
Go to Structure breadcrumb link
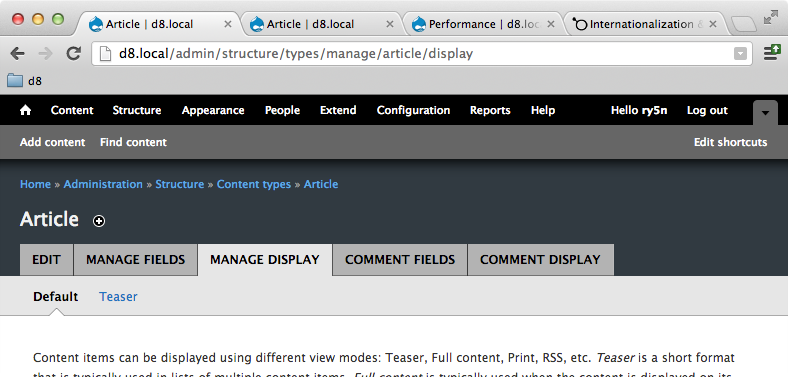[179, 184]
